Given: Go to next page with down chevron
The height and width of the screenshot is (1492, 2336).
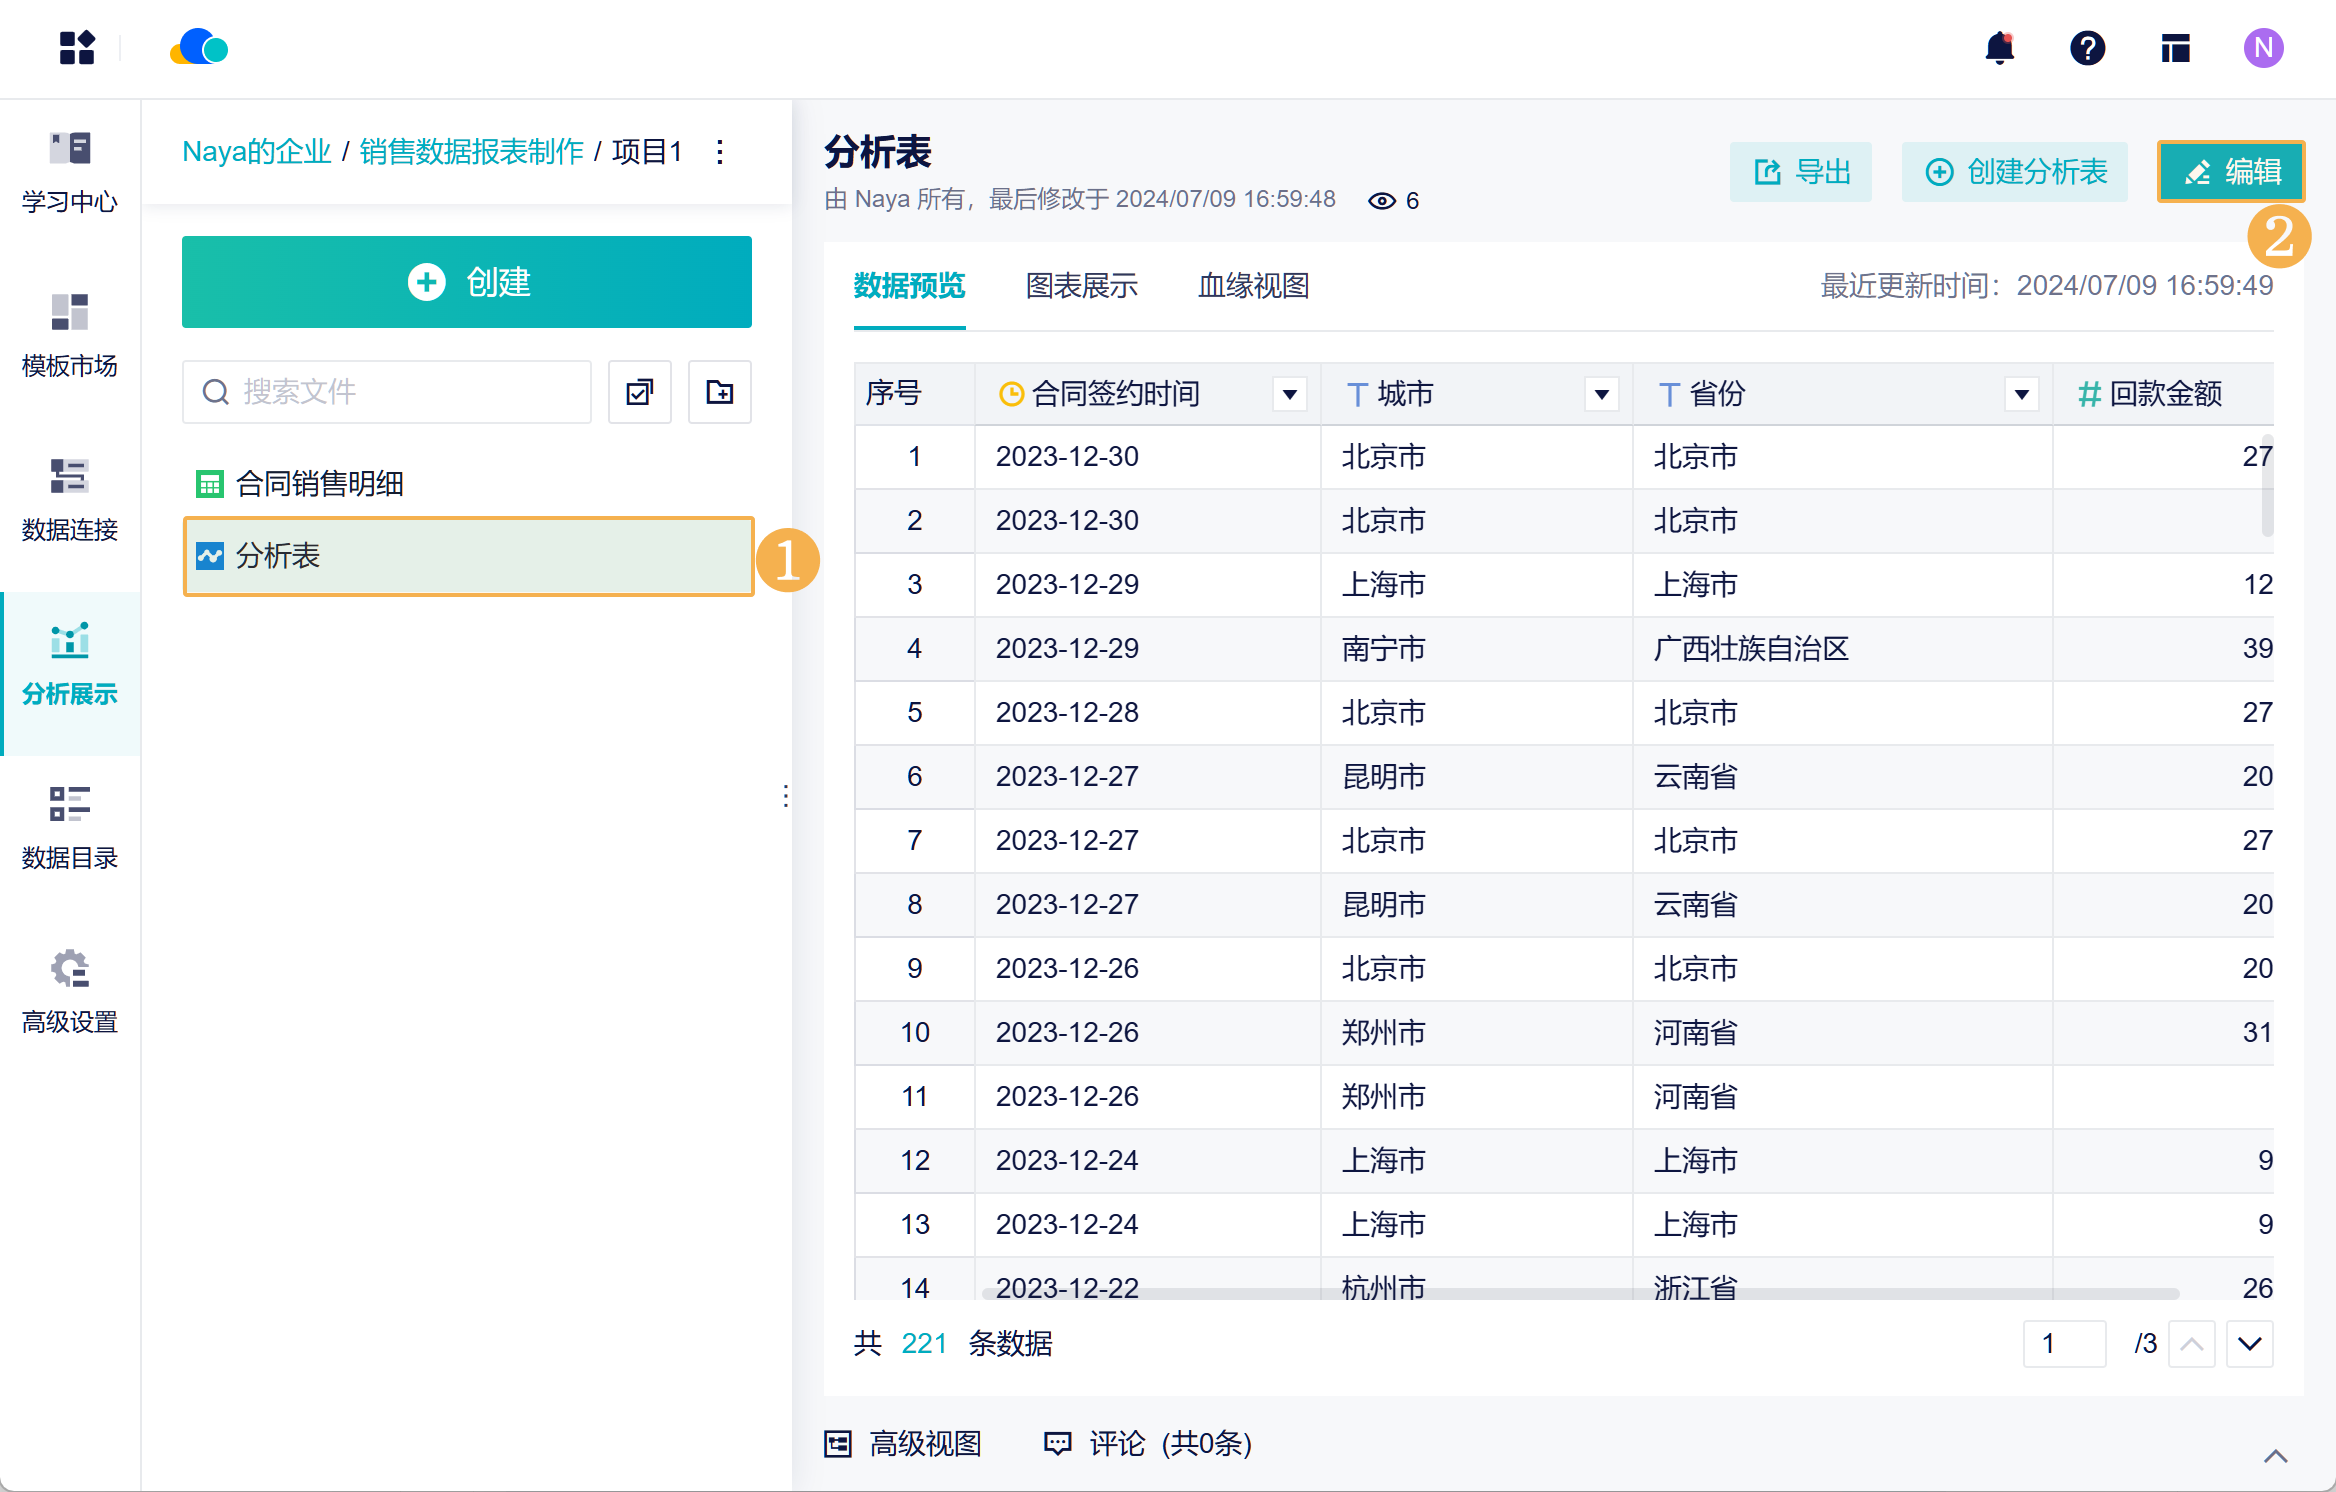Looking at the screenshot, I should coord(2249,1343).
